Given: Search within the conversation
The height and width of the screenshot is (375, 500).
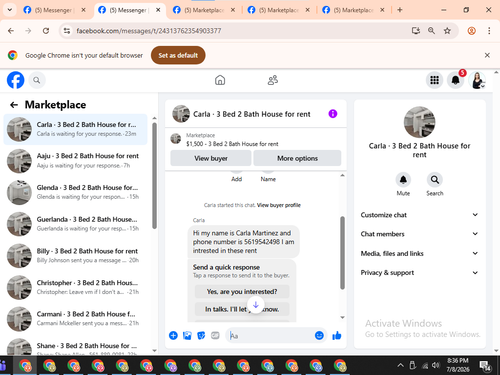Looking at the screenshot, I should 435,180.
